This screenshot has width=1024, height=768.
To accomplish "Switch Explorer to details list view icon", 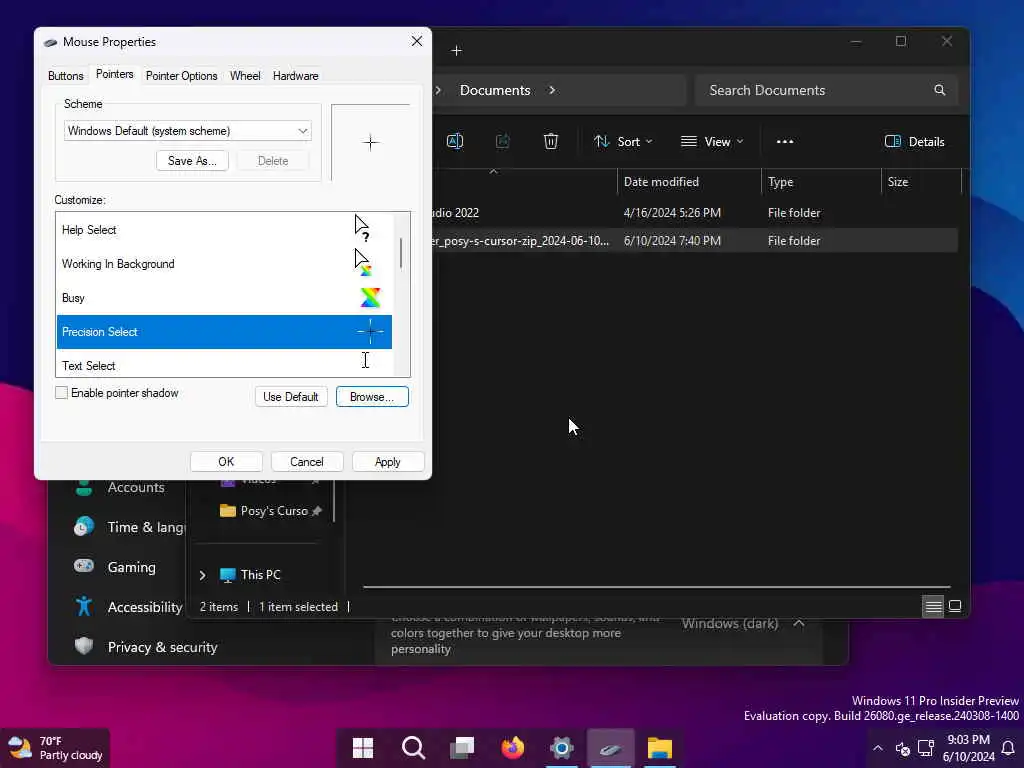I will click(x=933, y=607).
